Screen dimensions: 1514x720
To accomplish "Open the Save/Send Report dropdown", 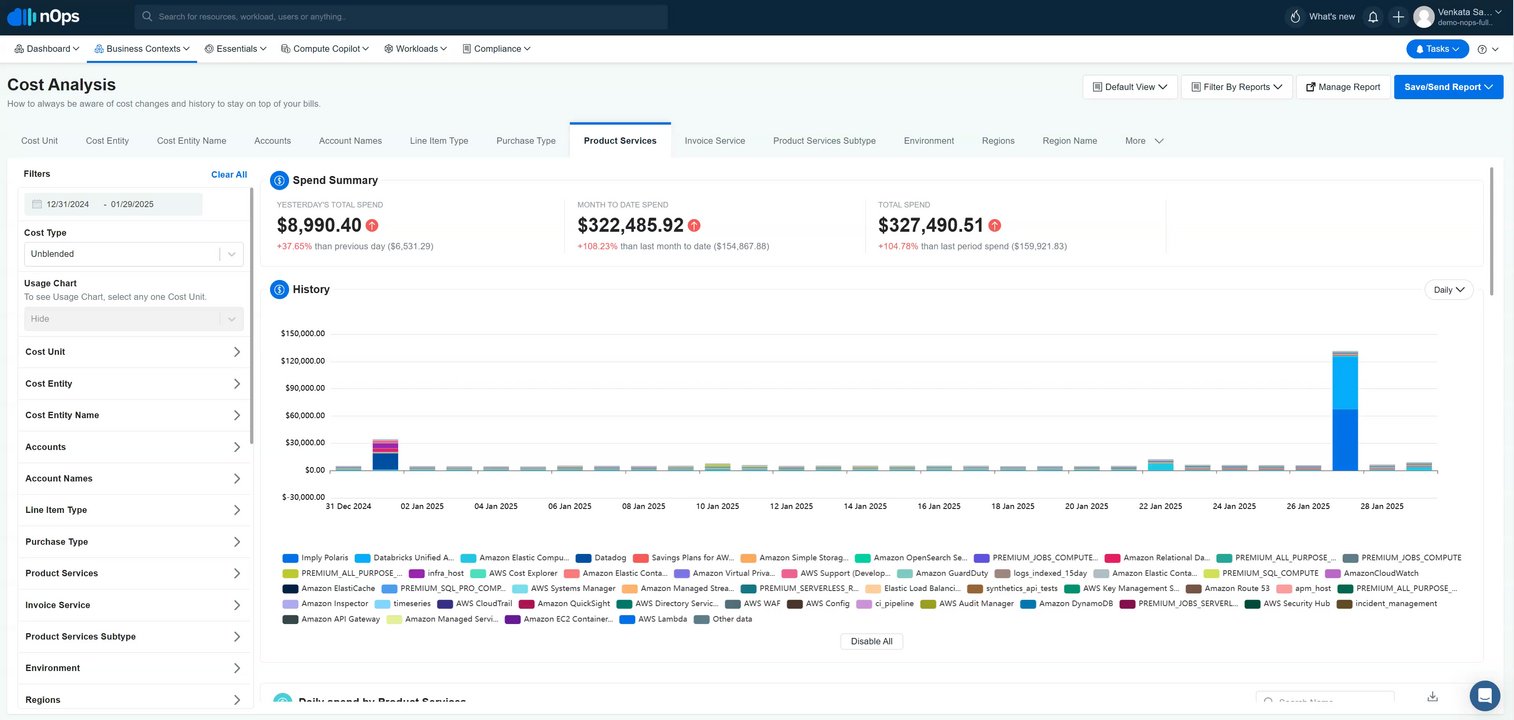I will pos(1448,87).
